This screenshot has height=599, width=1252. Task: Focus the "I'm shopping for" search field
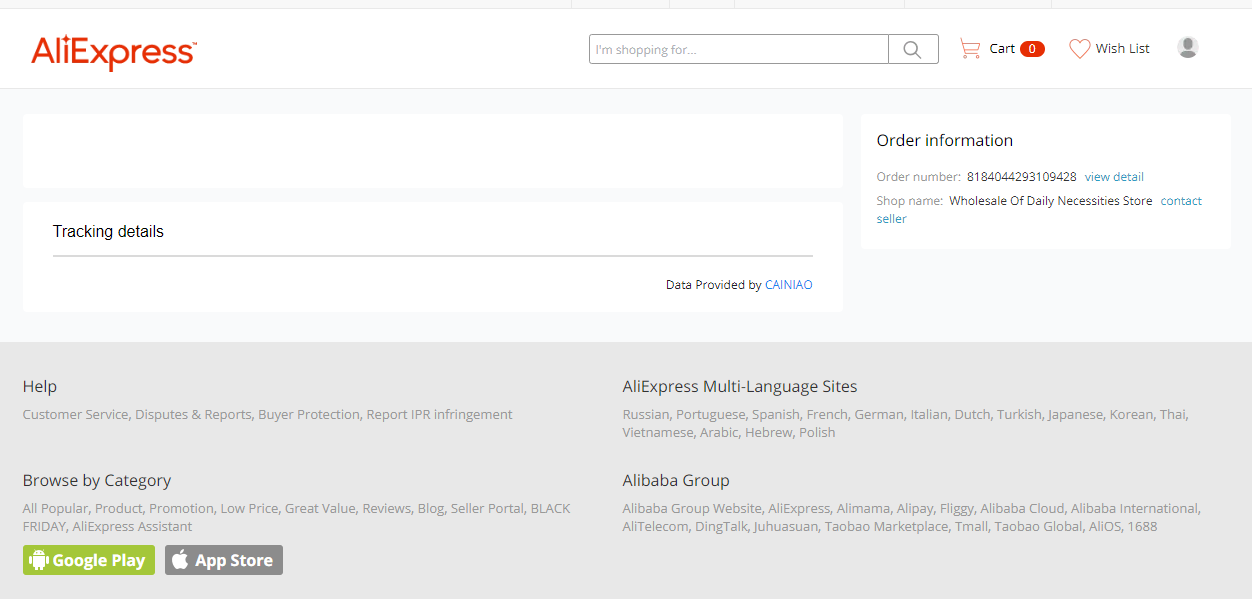(738, 49)
